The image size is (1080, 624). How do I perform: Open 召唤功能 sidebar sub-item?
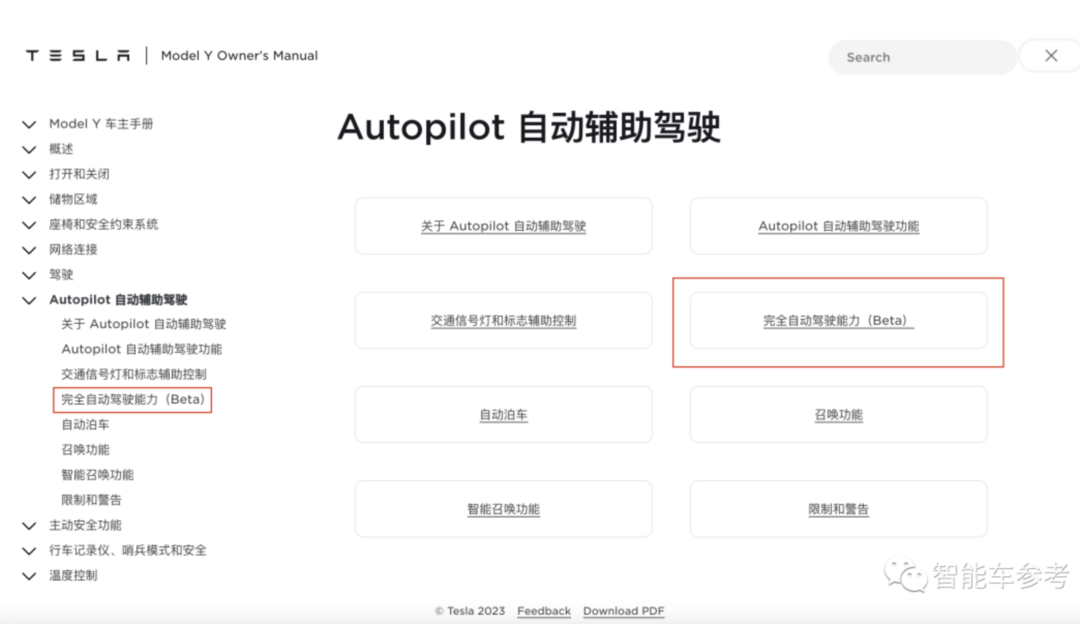click(x=85, y=450)
